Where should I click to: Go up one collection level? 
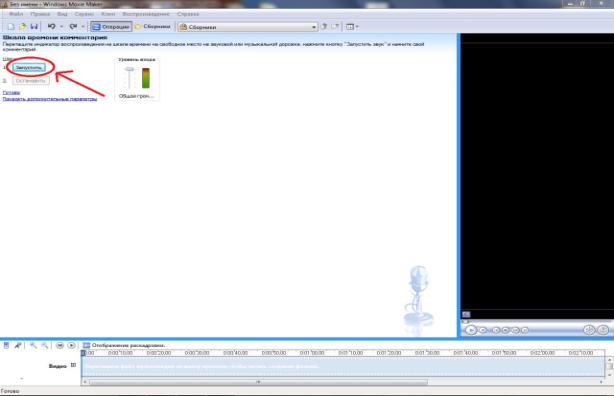coord(324,27)
